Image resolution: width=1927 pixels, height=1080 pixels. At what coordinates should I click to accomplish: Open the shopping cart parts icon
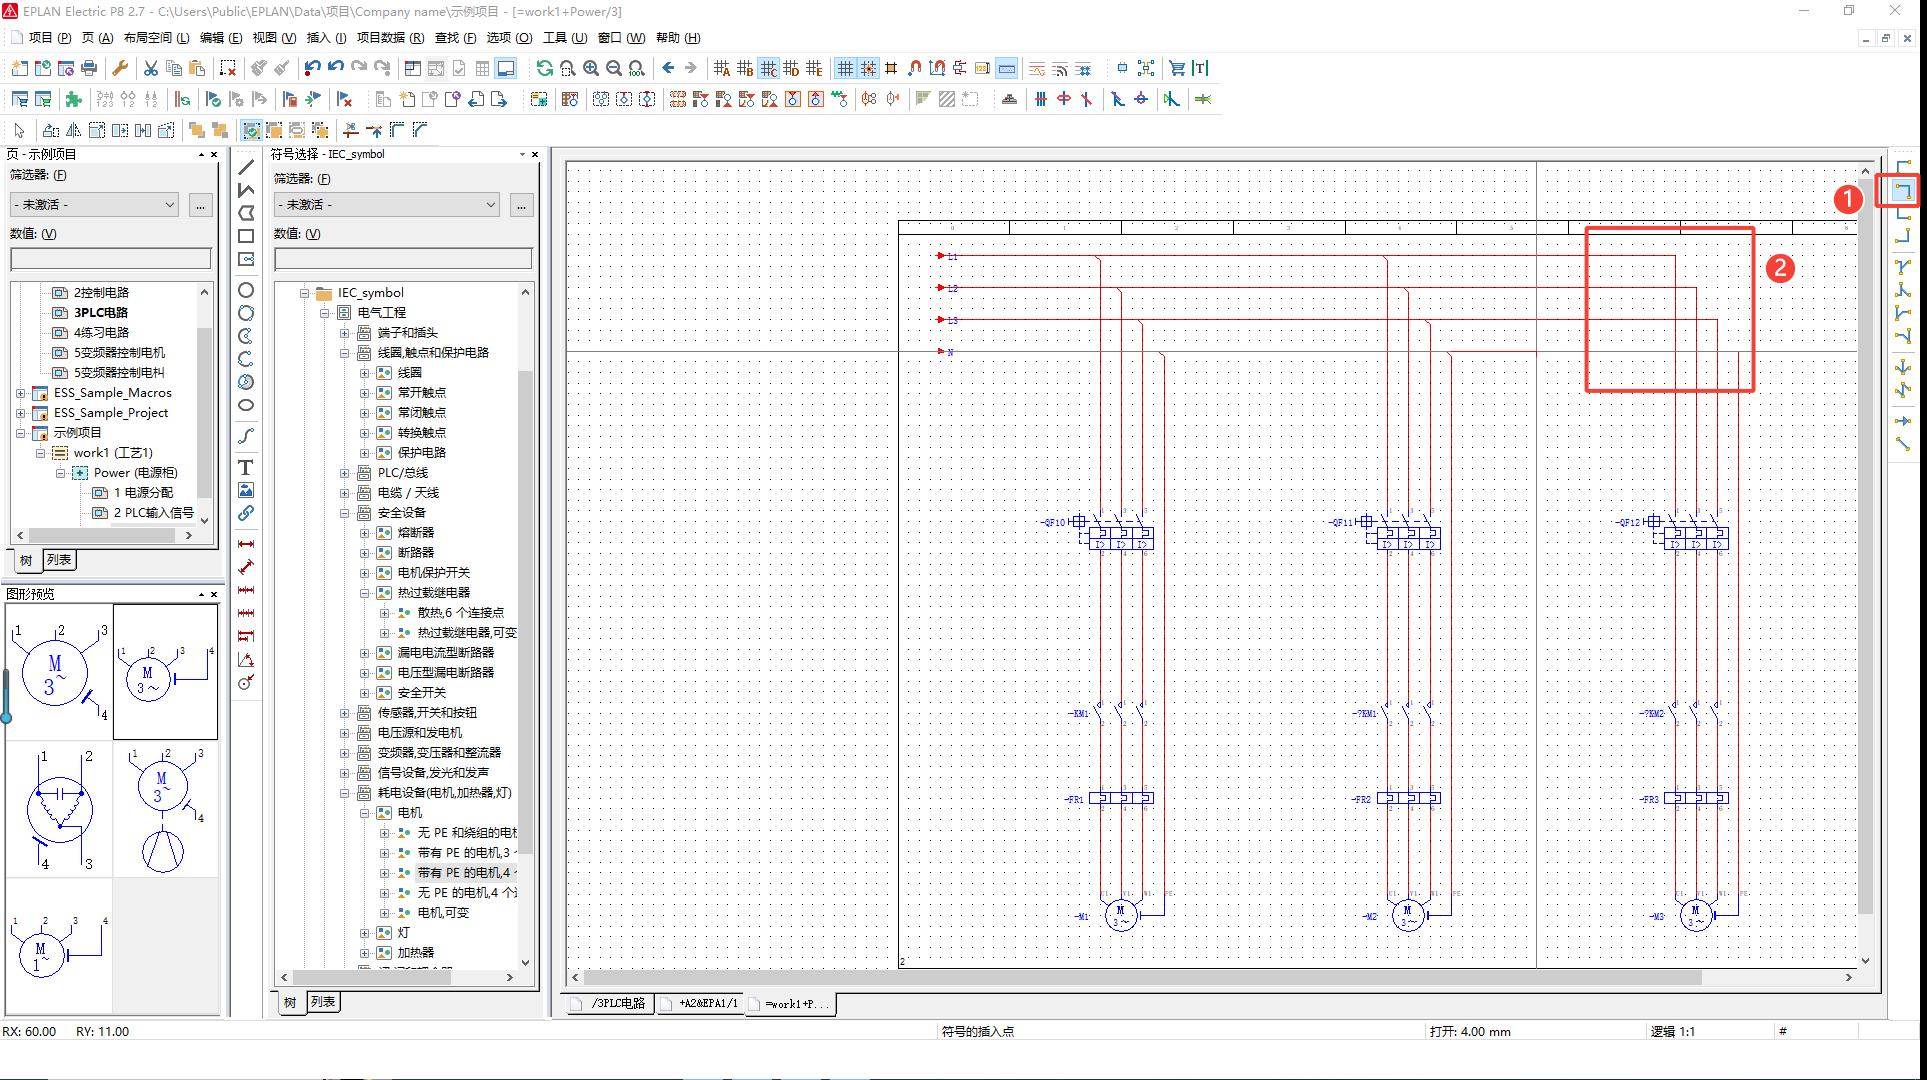[x=1176, y=68]
